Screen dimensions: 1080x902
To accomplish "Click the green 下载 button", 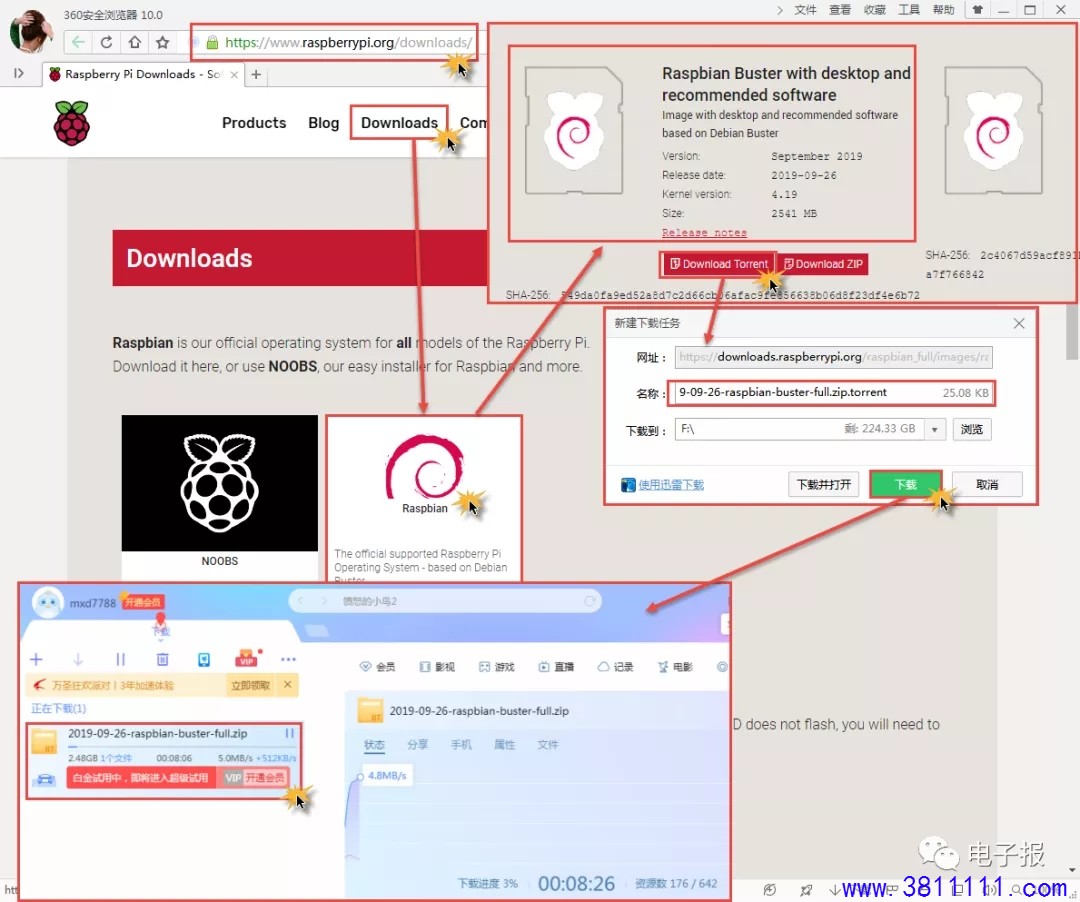I will tap(906, 485).
